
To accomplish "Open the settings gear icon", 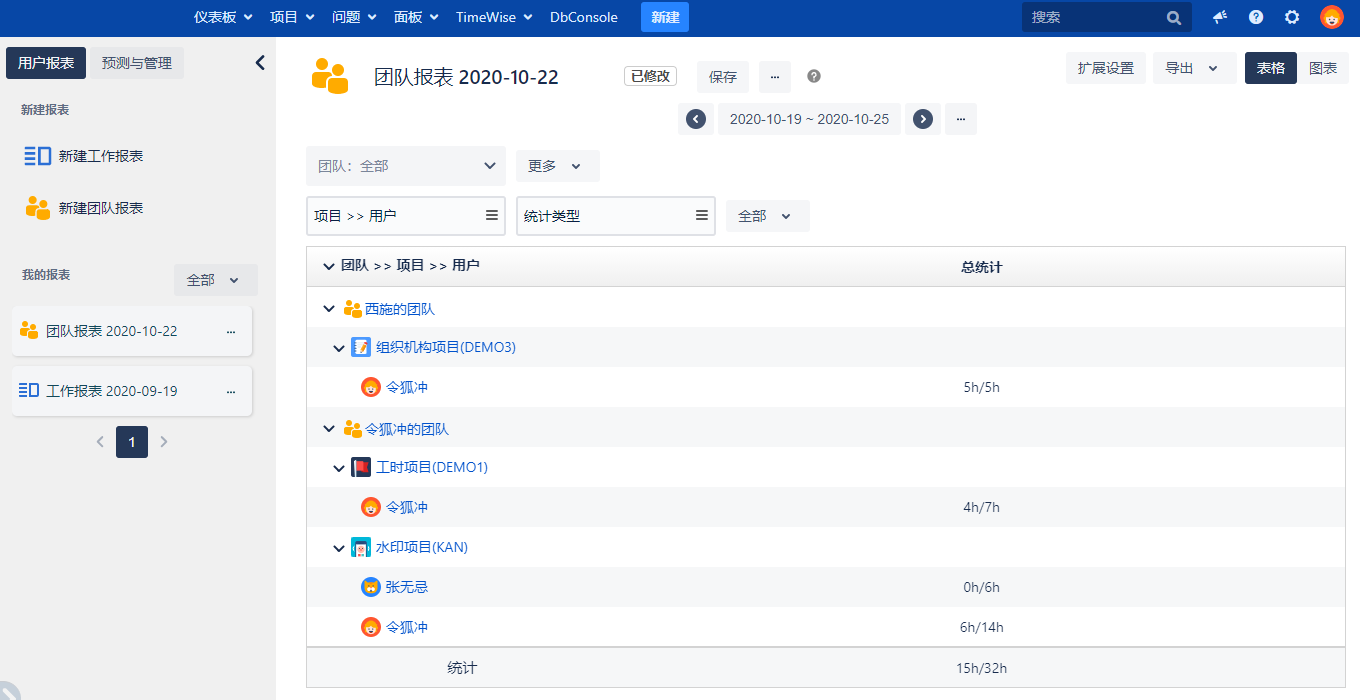I will point(1292,17).
